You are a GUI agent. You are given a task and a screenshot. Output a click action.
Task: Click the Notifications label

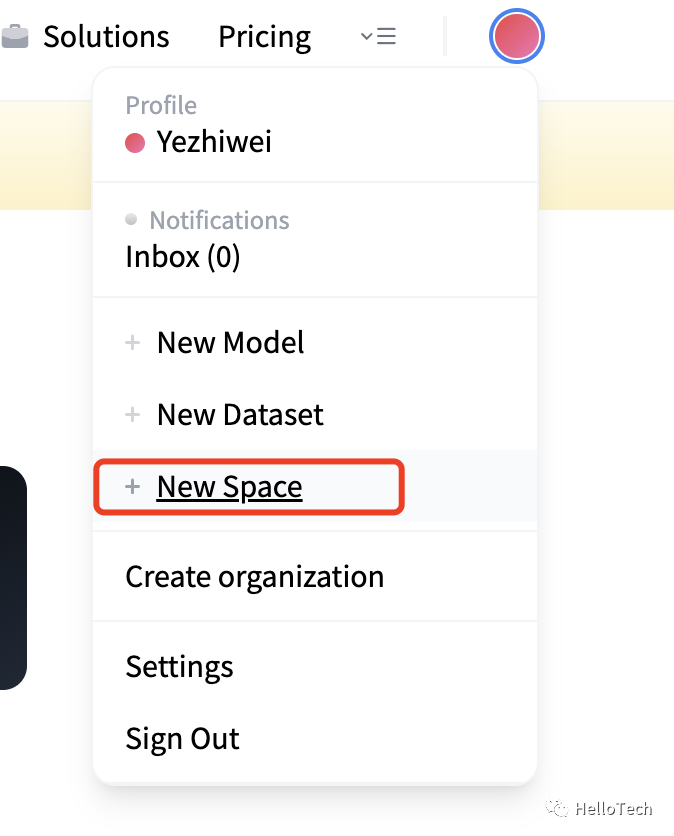[219, 220]
